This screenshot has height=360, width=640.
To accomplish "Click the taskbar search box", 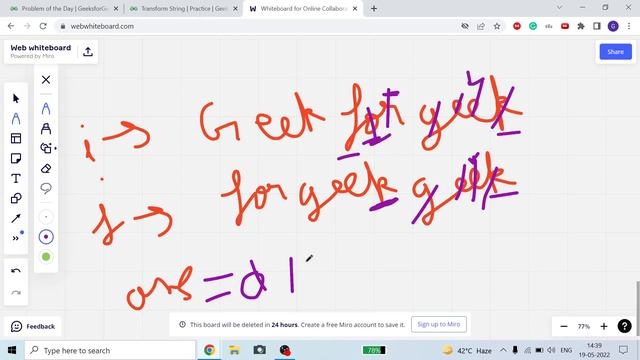I will tap(110, 350).
